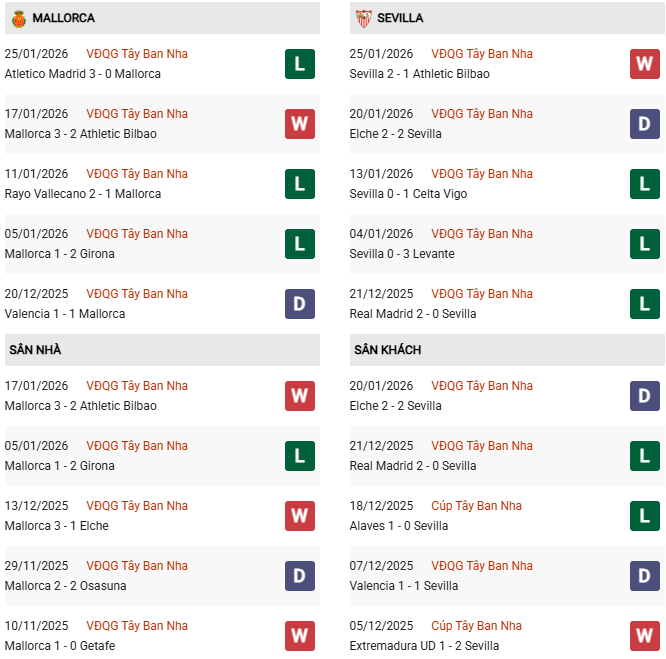This screenshot has width=666, height=659.
Task: Click the L badge for Atletico Madrid 3-0 Mallorca
Action: point(299,64)
